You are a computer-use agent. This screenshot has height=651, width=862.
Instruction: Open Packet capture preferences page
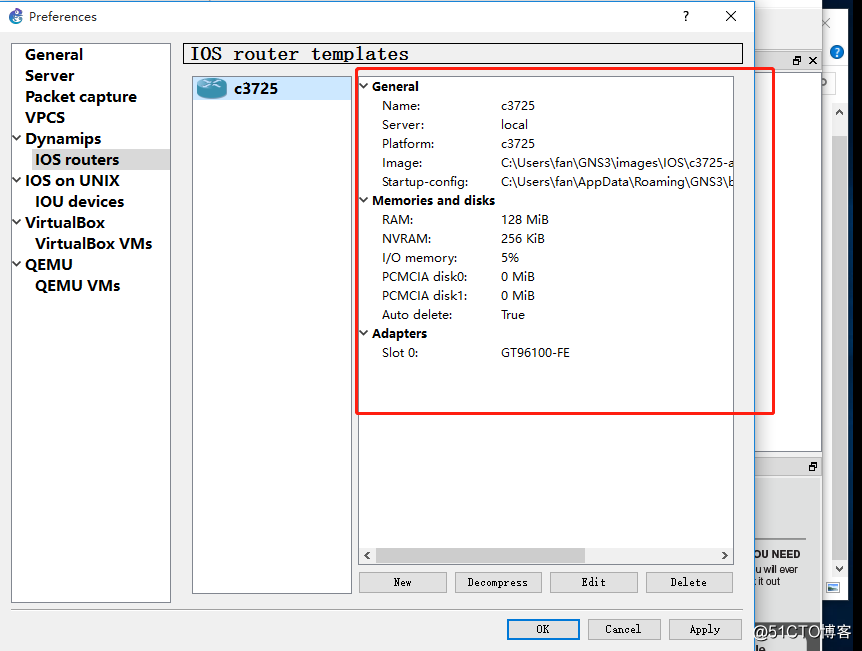point(81,97)
